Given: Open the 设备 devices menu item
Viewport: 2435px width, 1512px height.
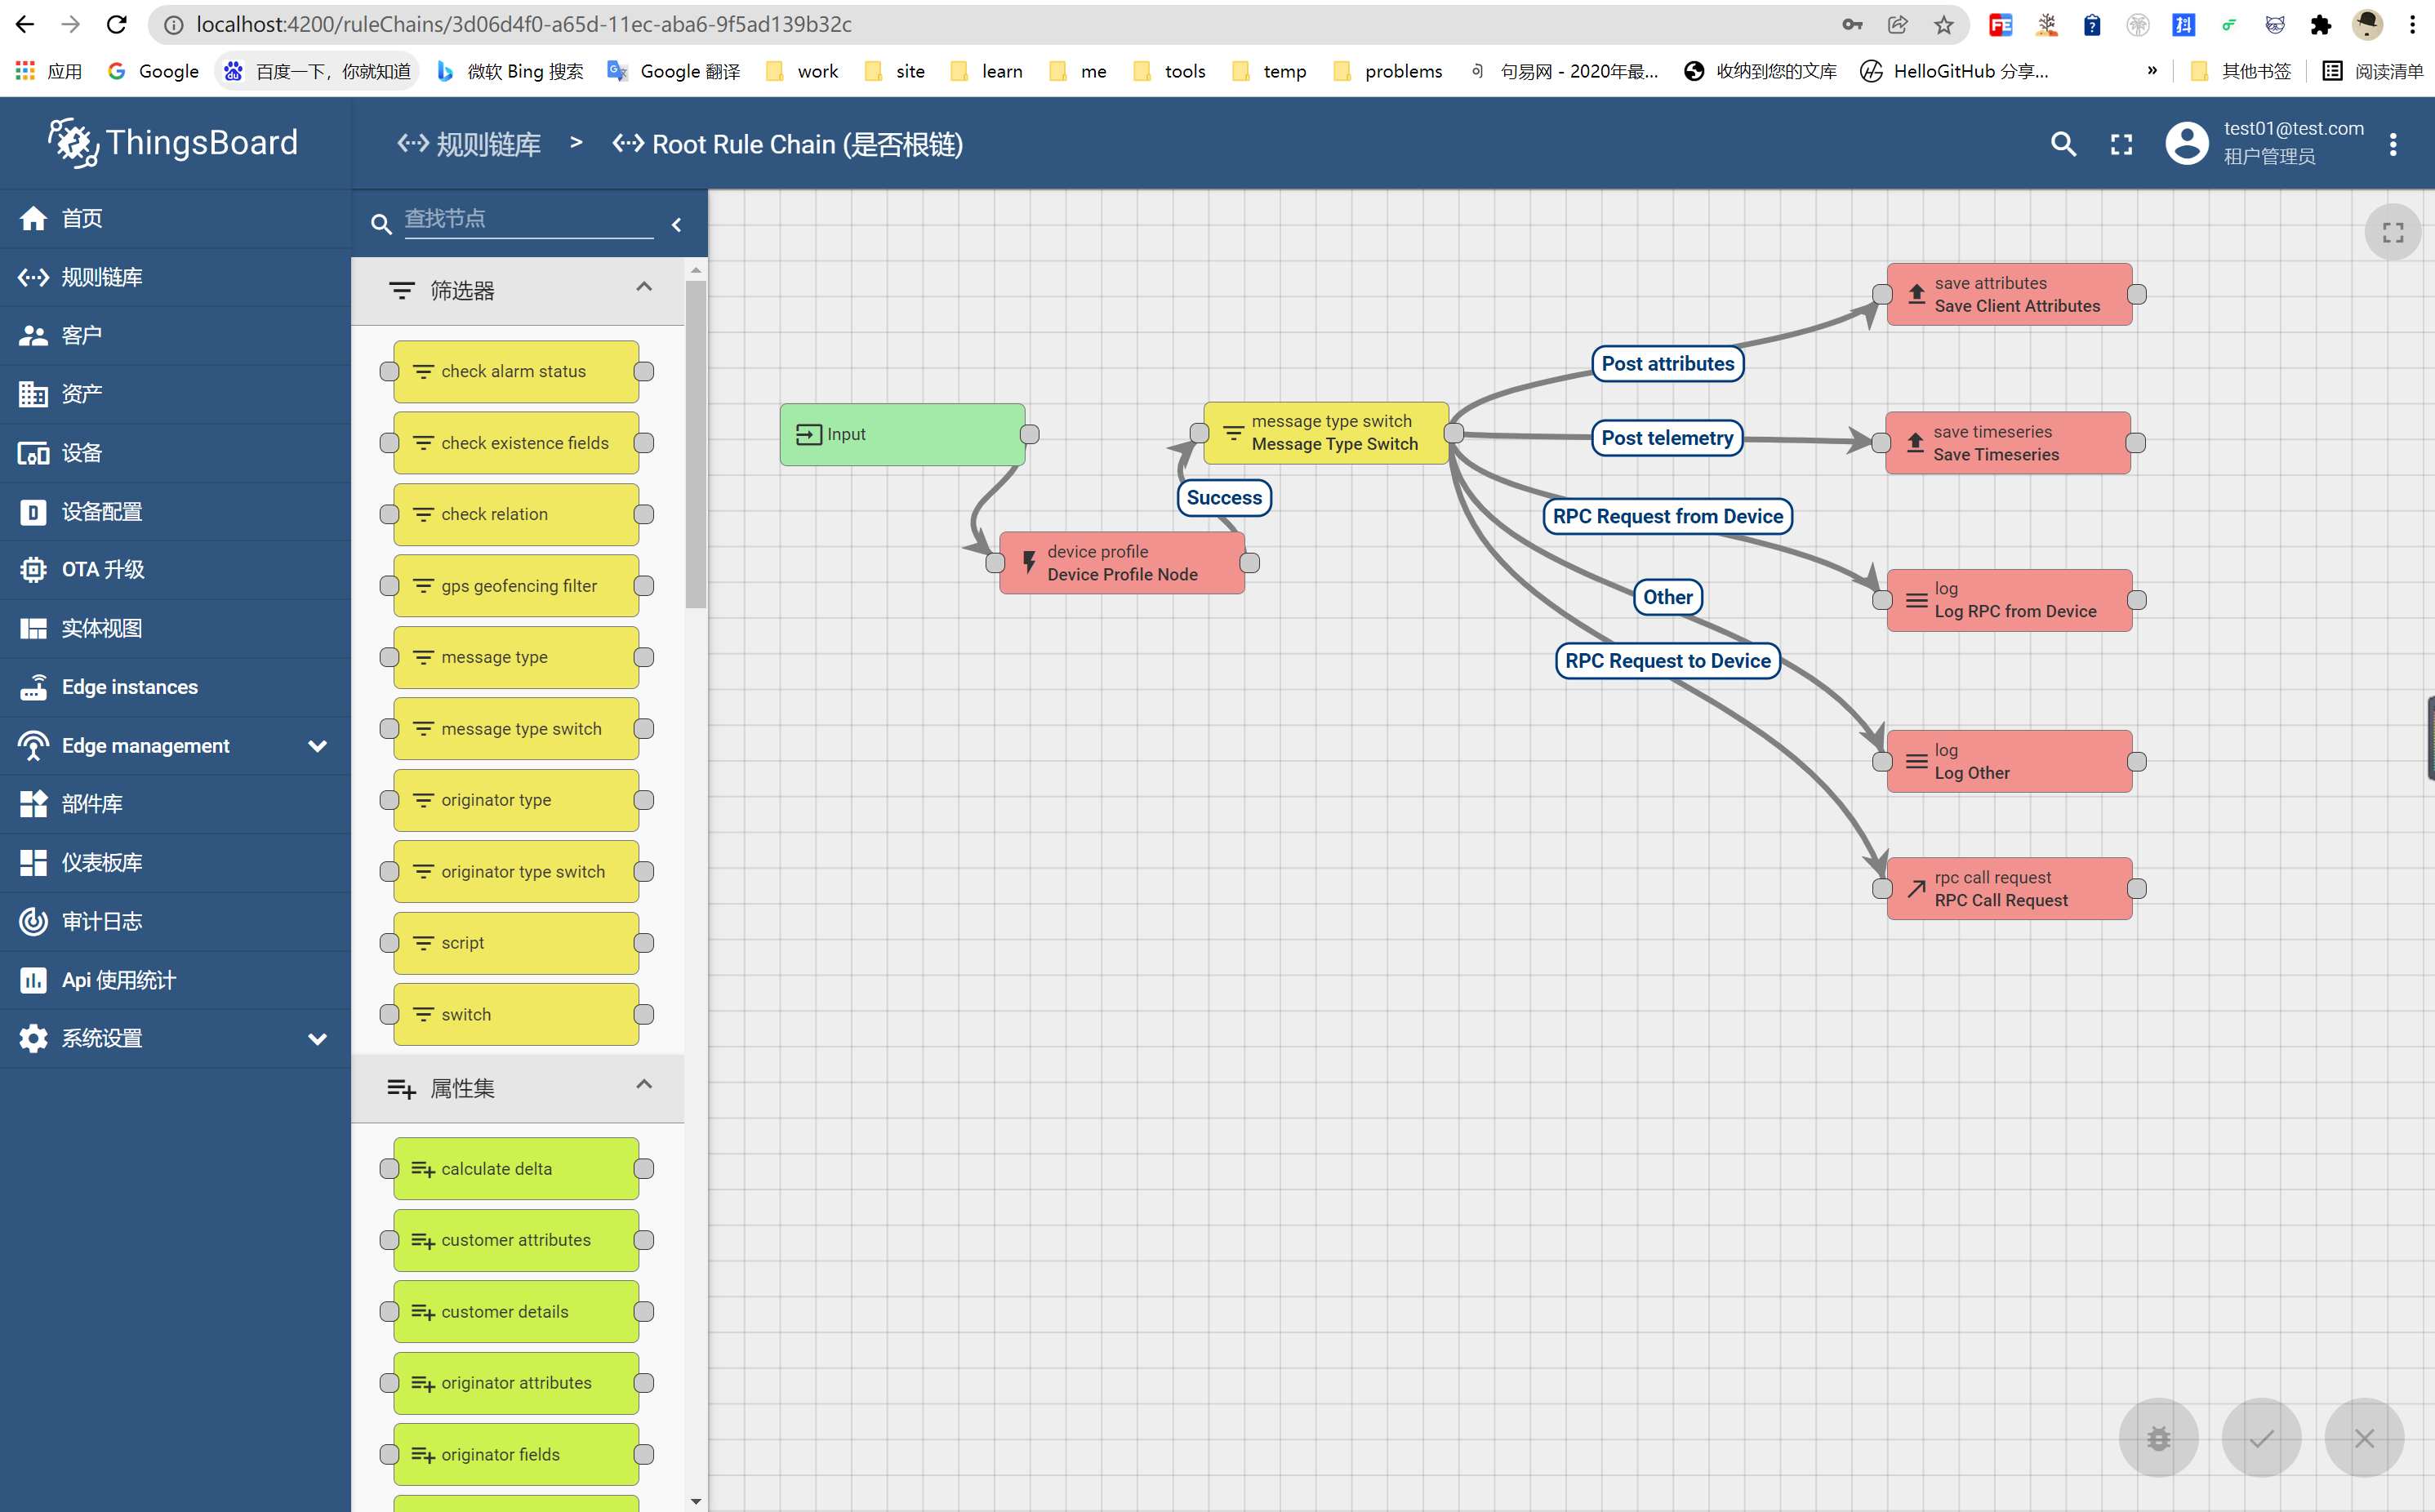Looking at the screenshot, I should click(x=82, y=453).
